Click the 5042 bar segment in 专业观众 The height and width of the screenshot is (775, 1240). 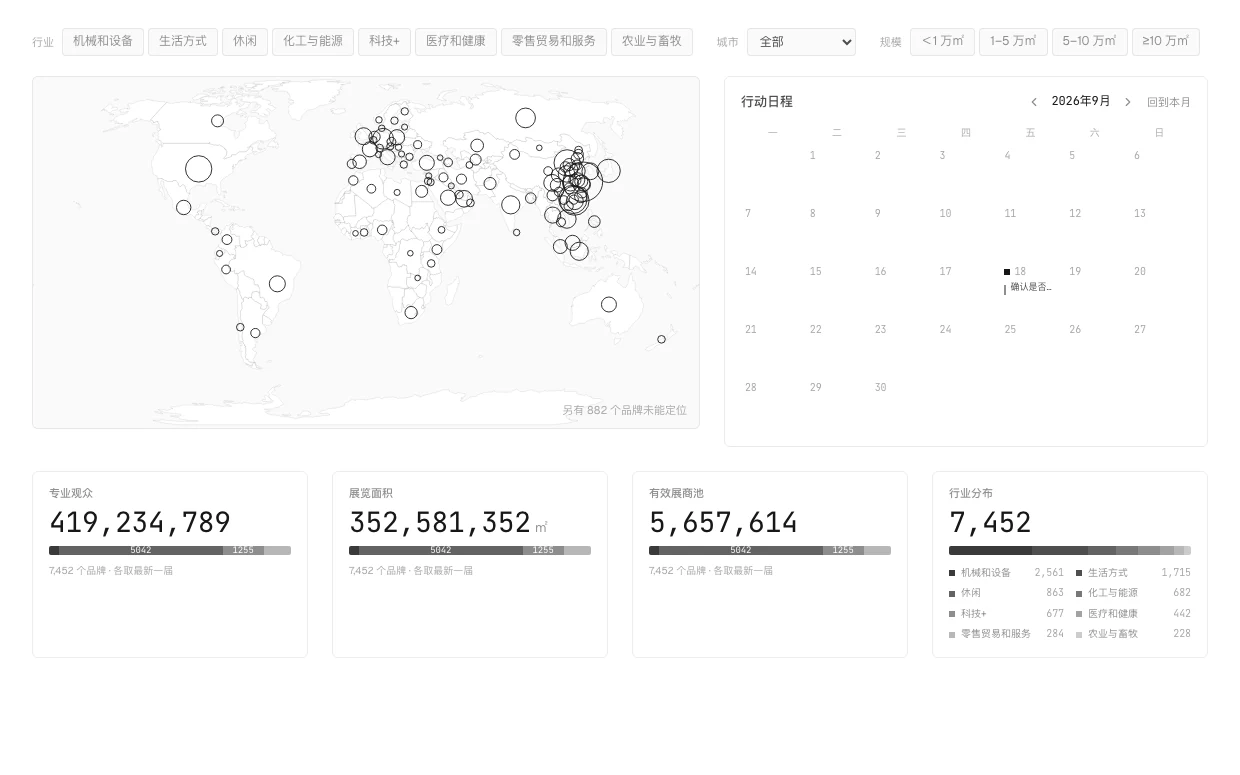point(141,550)
